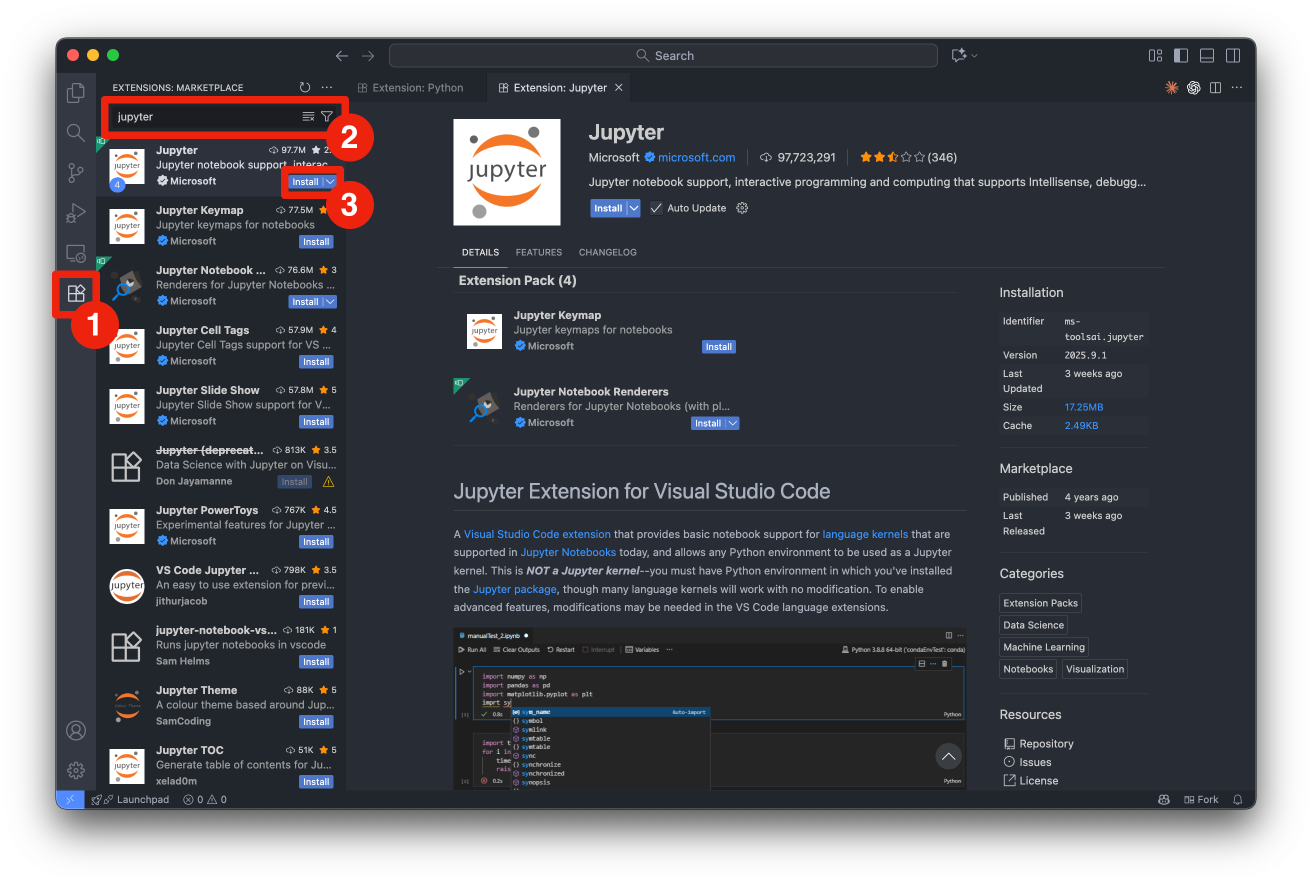The image size is (1312, 883).
Task: Toggle the Auto Update checkbox
Action: [x=657, y=208]
